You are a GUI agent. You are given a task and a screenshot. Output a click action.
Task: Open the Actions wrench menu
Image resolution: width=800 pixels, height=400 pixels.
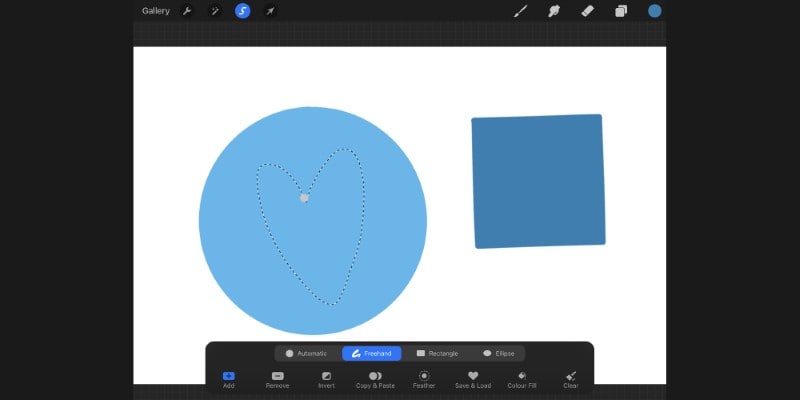pyautogui.click(x=187, y=11)
